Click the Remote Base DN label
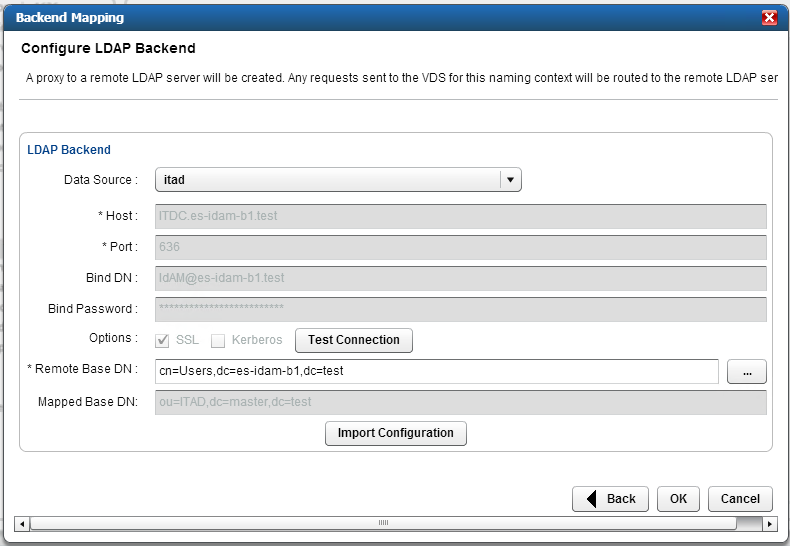790x551 pixels. click(82, 369)
